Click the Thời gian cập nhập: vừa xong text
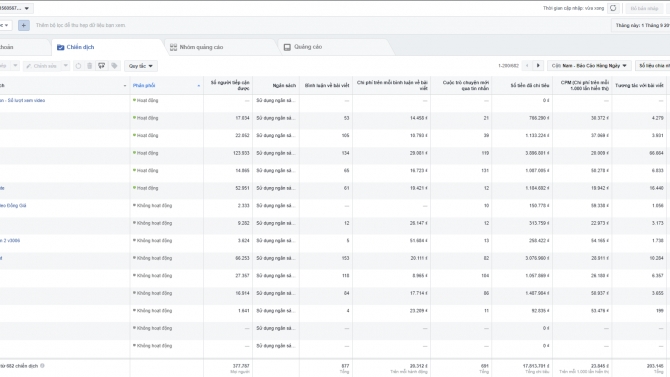 [x=573, y=8]
